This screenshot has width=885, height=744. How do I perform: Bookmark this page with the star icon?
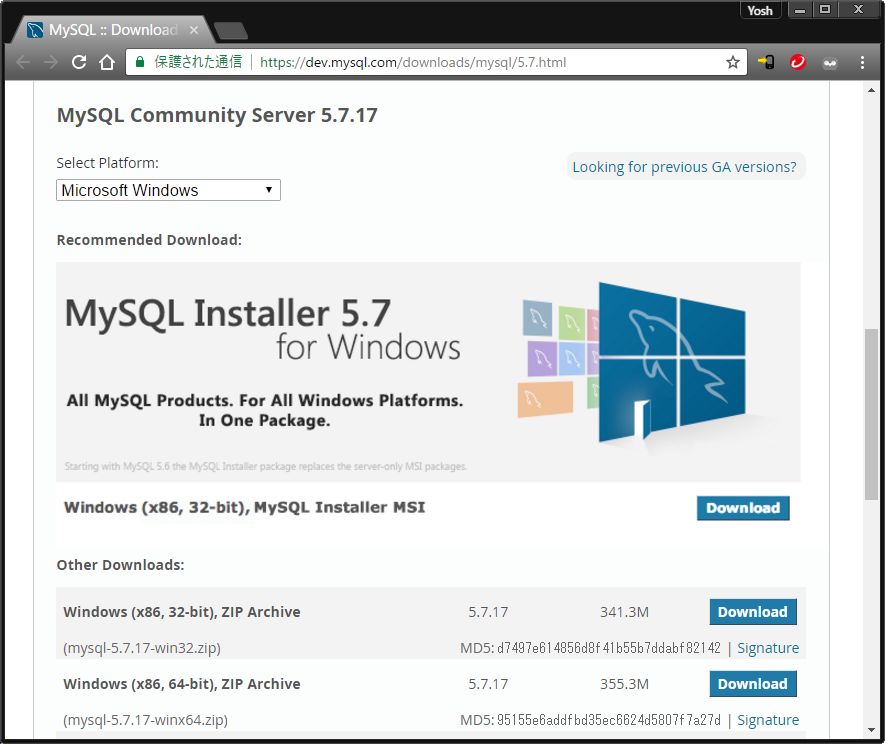[733, 62]
